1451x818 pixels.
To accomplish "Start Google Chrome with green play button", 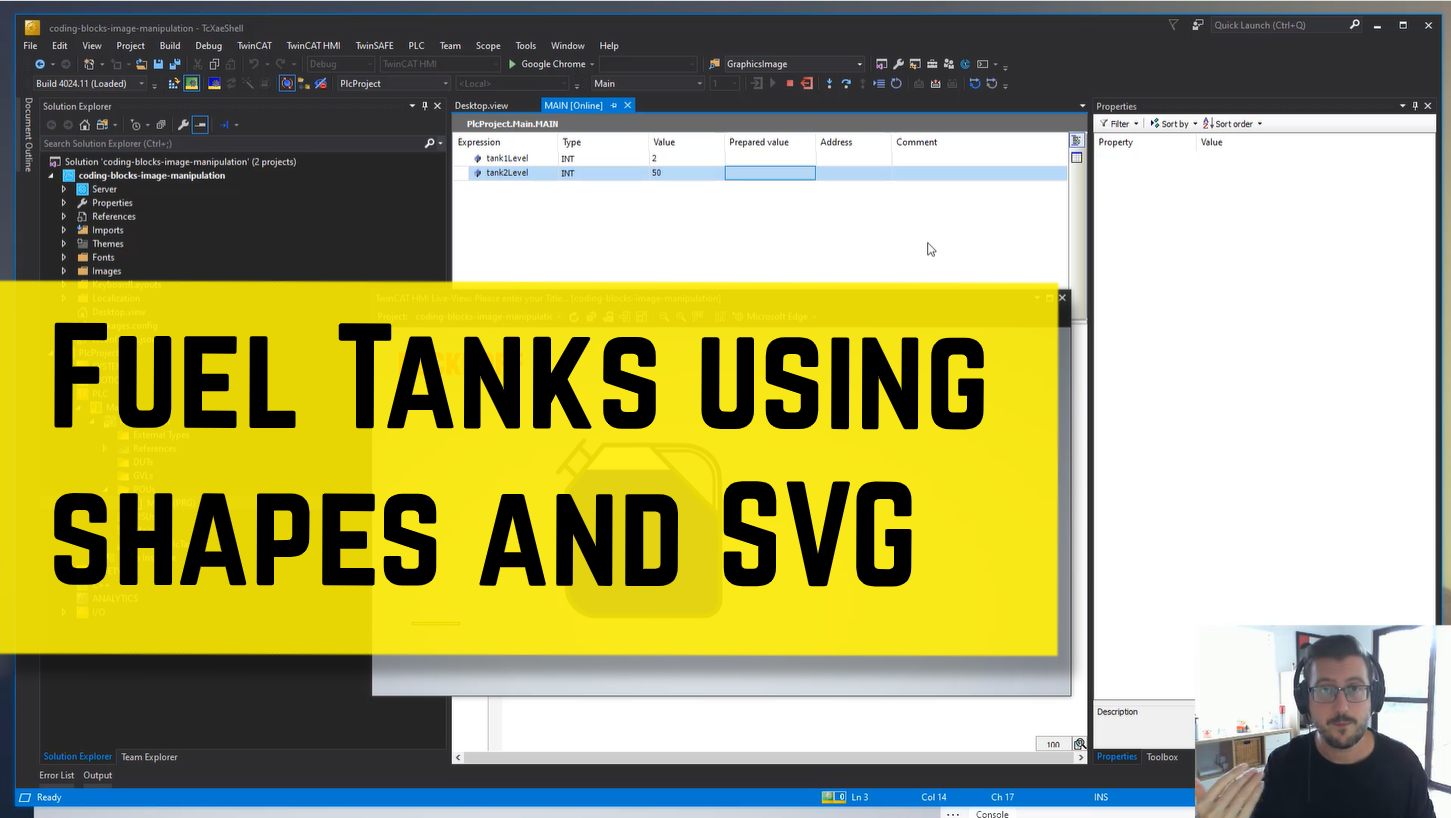I will point(512,64).
